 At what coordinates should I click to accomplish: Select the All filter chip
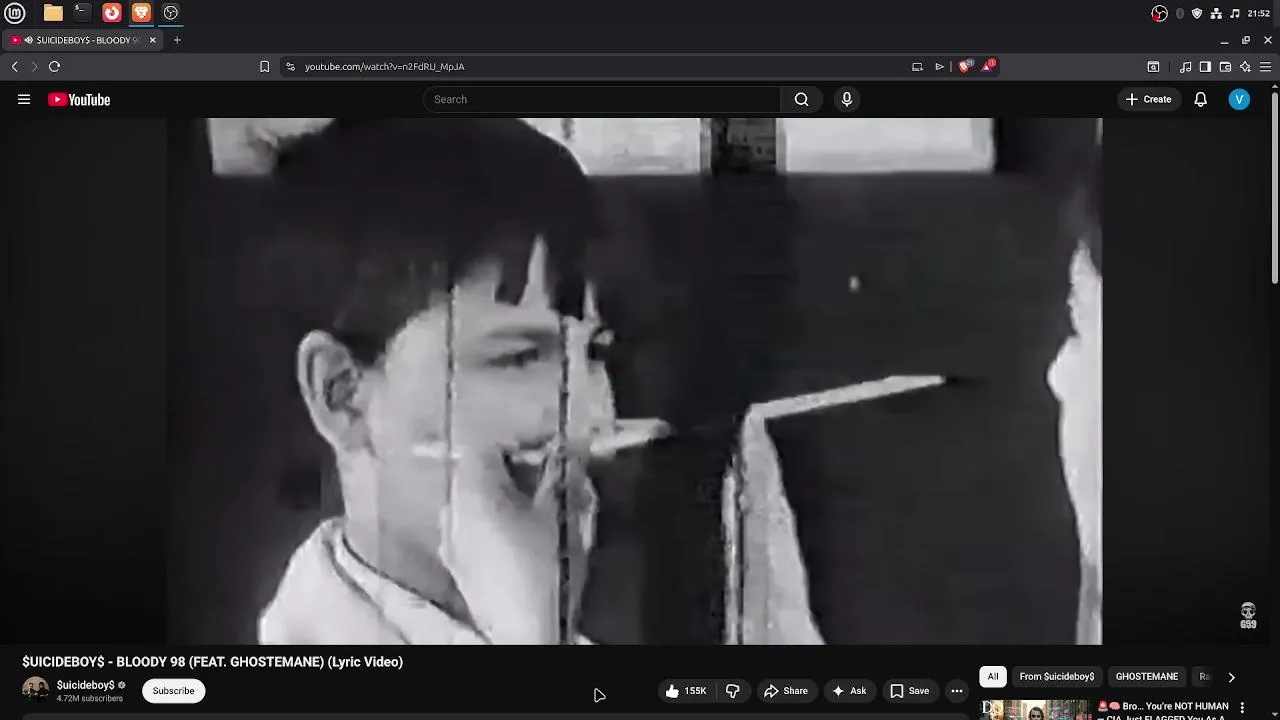[993, 677]
